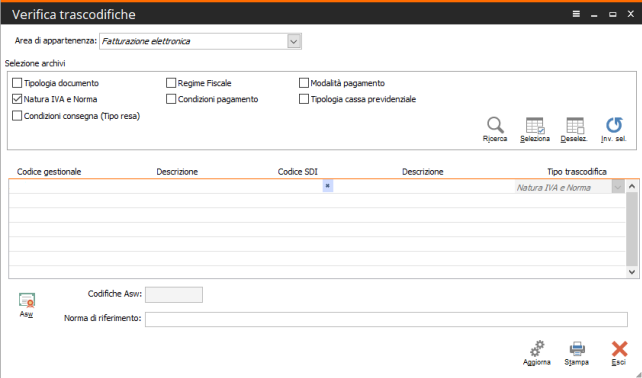Click the grid scrollbar down arrow
The image size is (642, 378).
(632, 272)
